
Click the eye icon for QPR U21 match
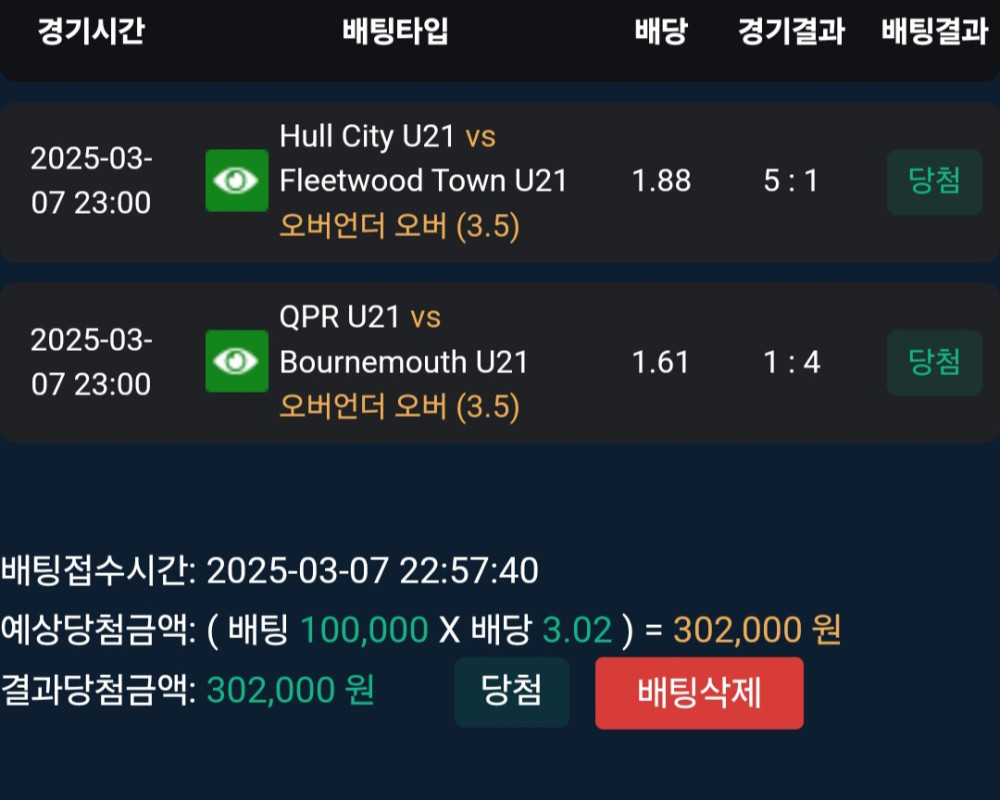click(237, 361)
